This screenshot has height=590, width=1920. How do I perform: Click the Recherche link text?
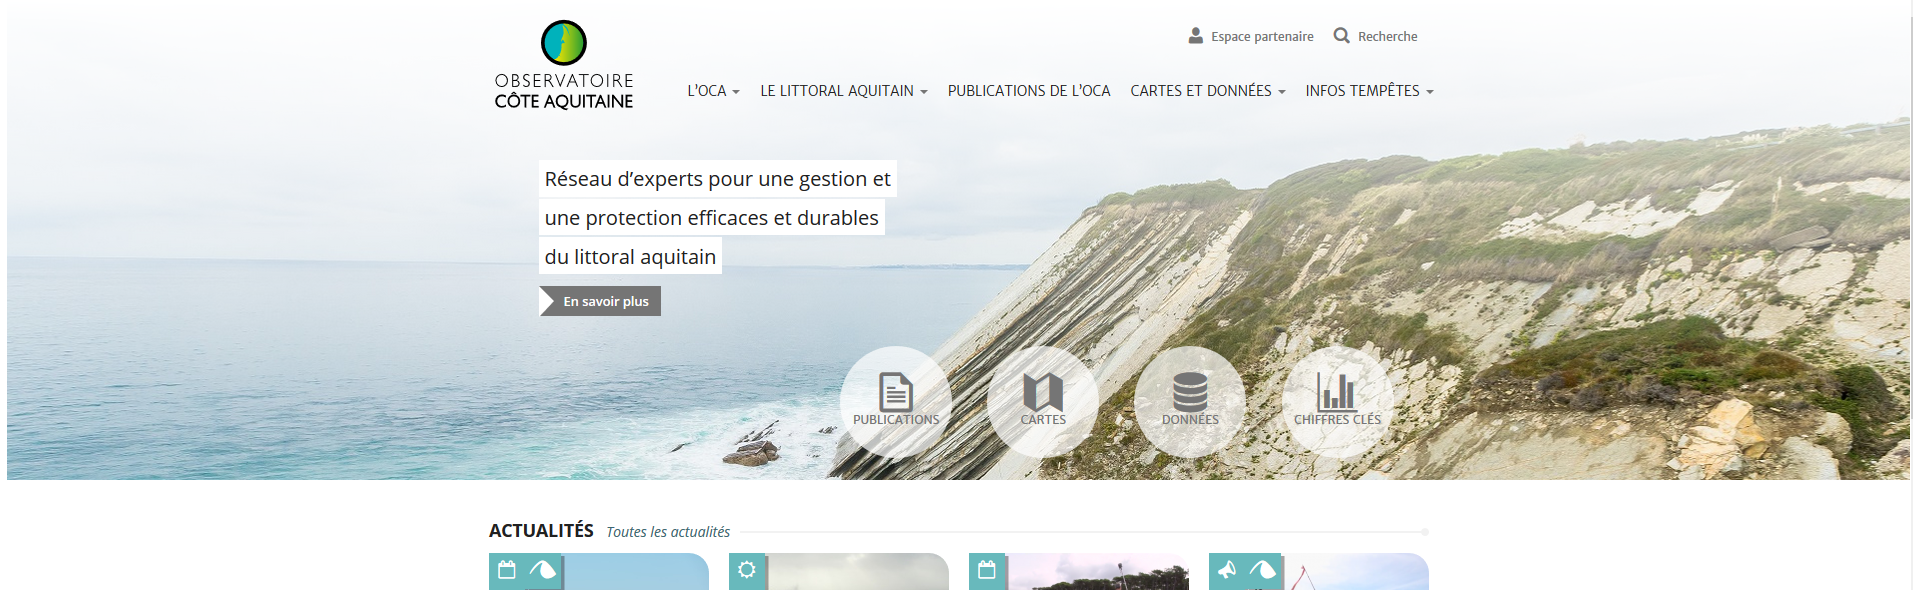pos(1387,36)
